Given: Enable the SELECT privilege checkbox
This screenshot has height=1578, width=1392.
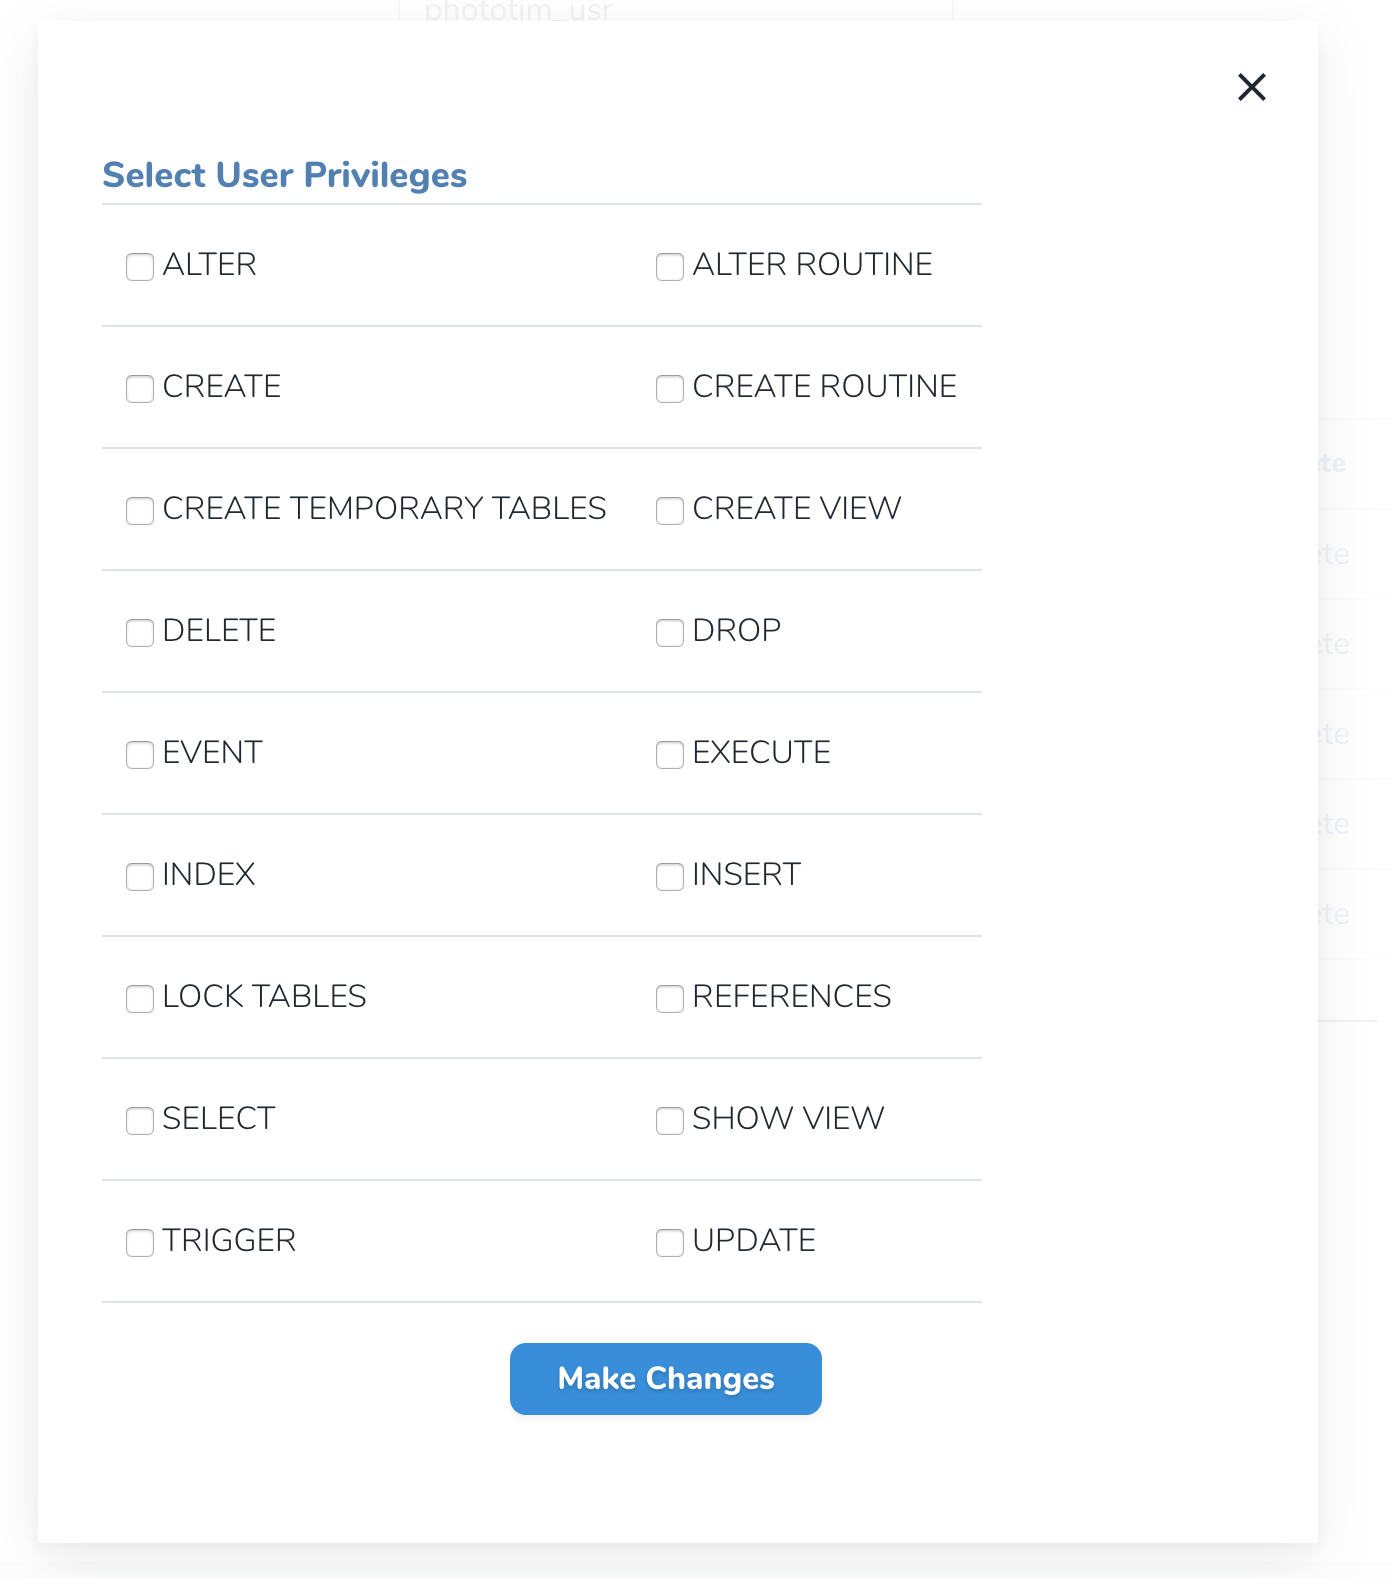Looking at the screenshot, I should pos(140,1120).
